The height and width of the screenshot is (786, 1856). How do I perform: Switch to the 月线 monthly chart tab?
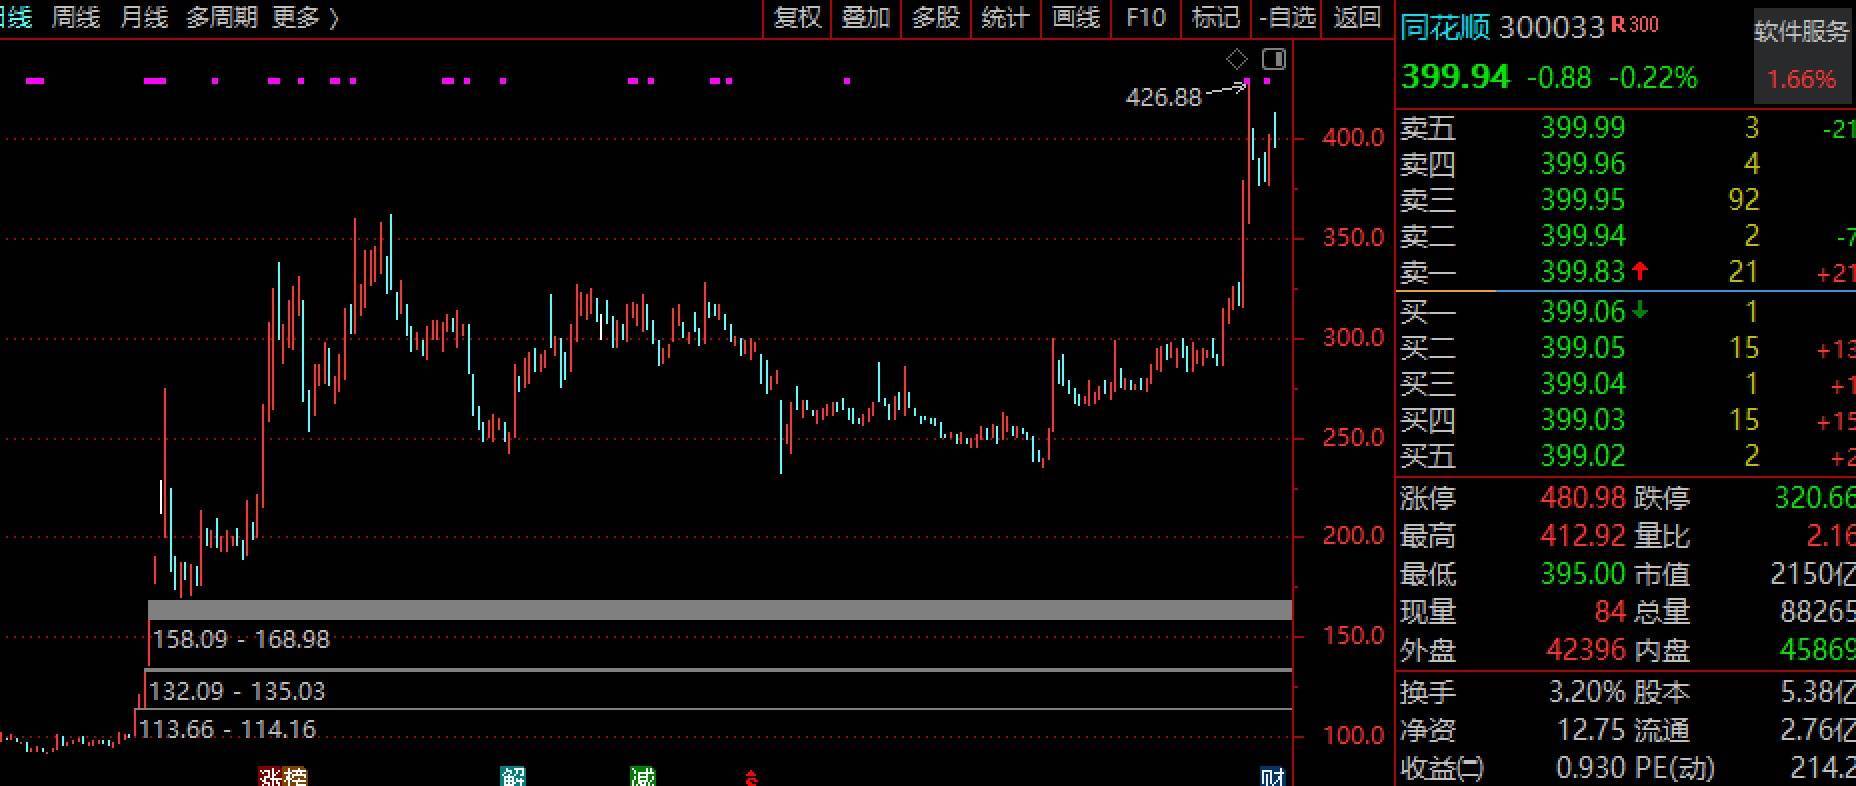(143, 18)
